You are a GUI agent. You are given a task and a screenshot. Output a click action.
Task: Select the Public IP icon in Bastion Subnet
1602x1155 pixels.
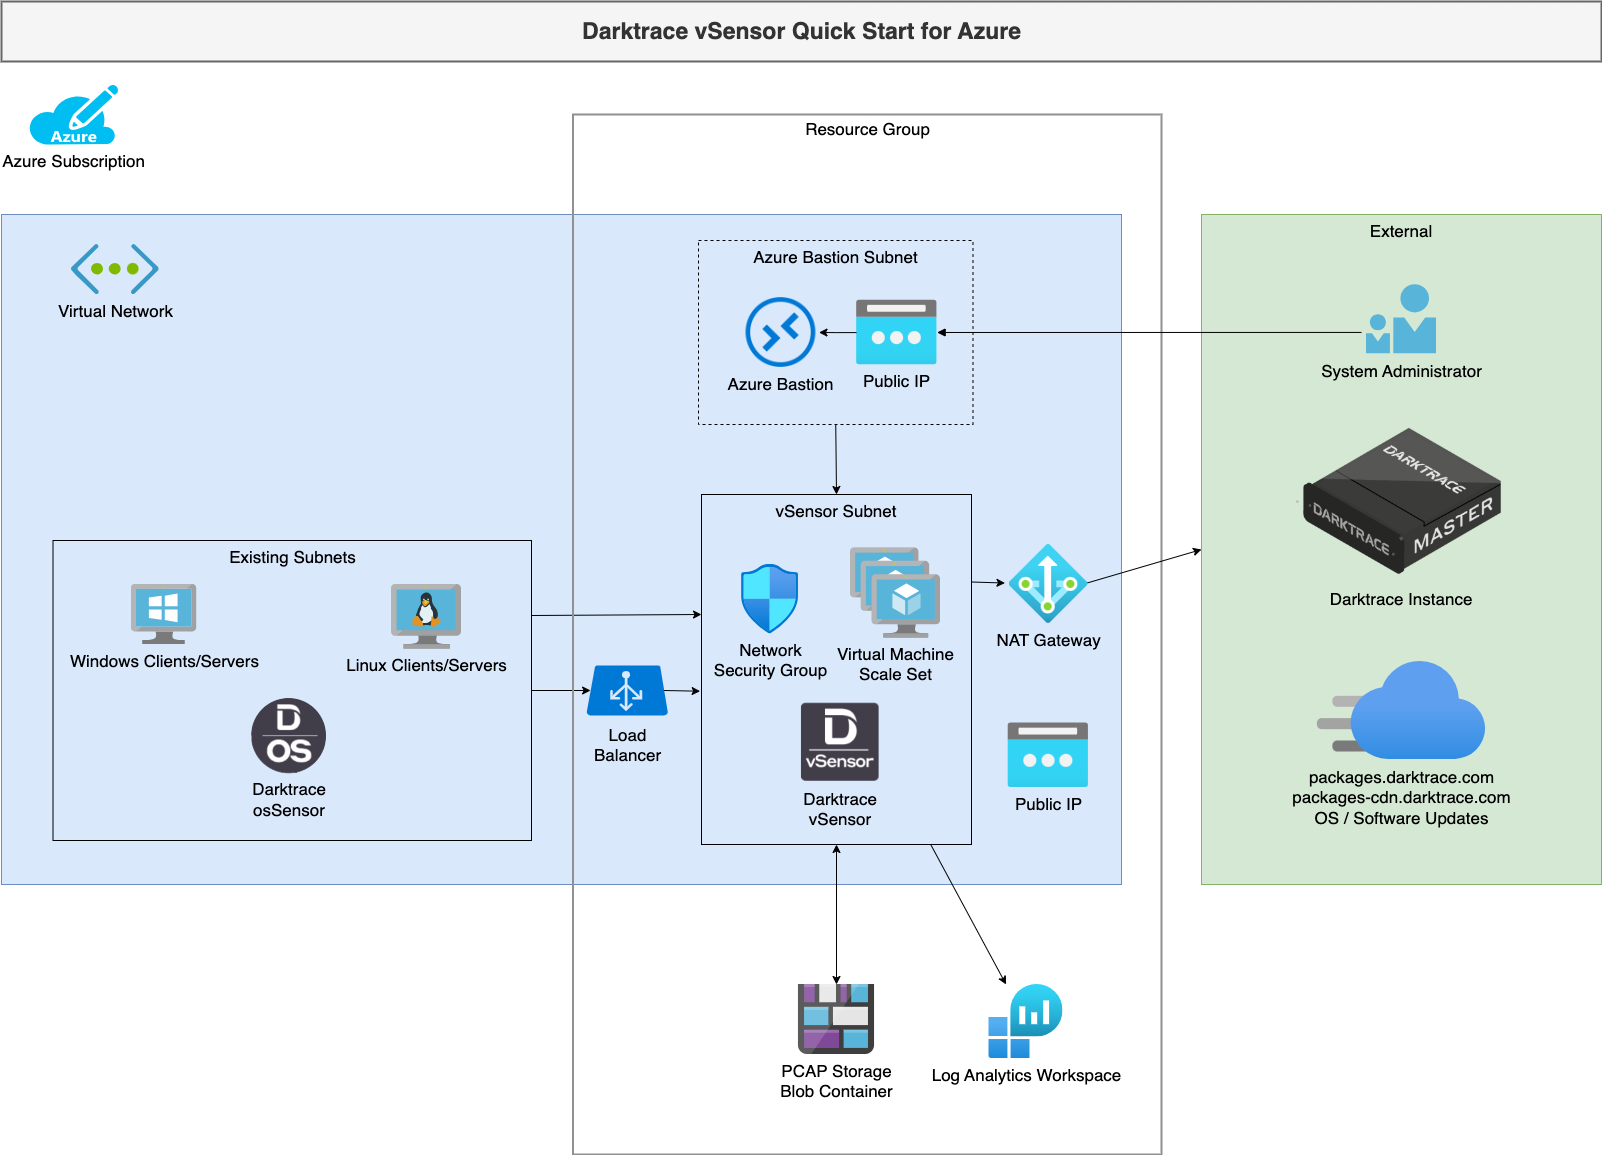click(896, 332)
